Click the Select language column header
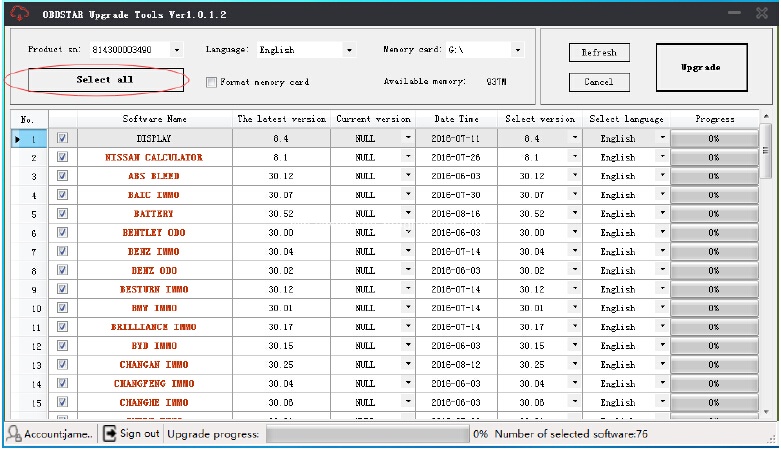The width and height of the screenshot is (781, 449). pyautogui.click(x=626, y=119)
